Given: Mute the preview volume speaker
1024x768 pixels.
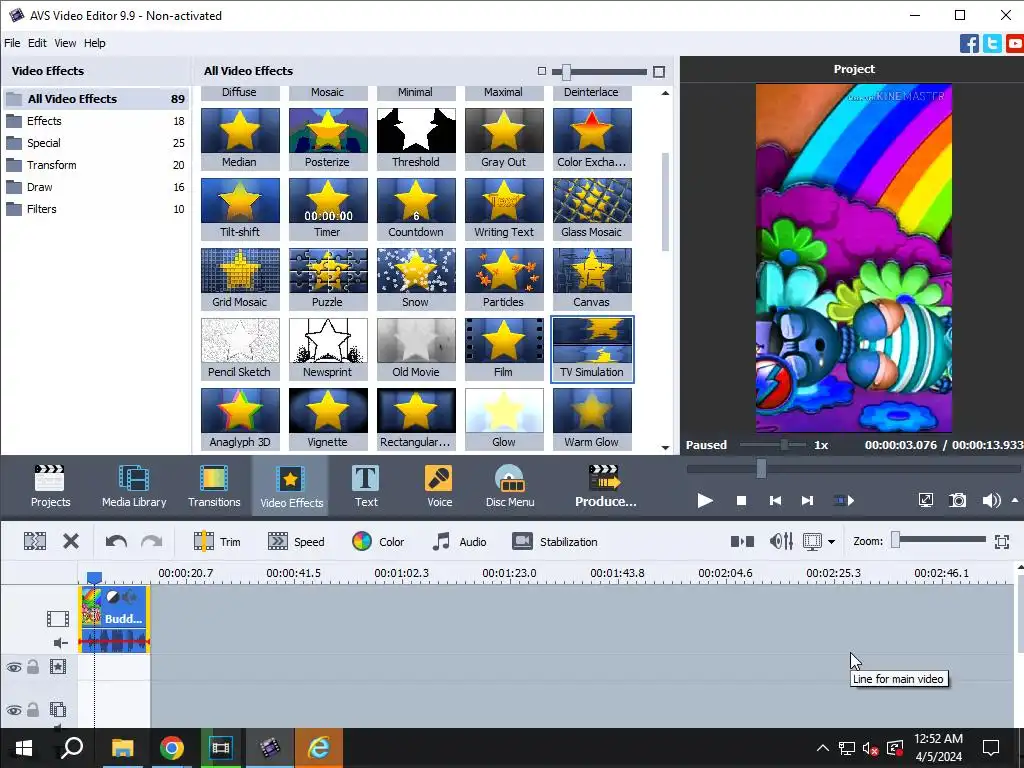Looking at the screenshot, I should [991, 501].
